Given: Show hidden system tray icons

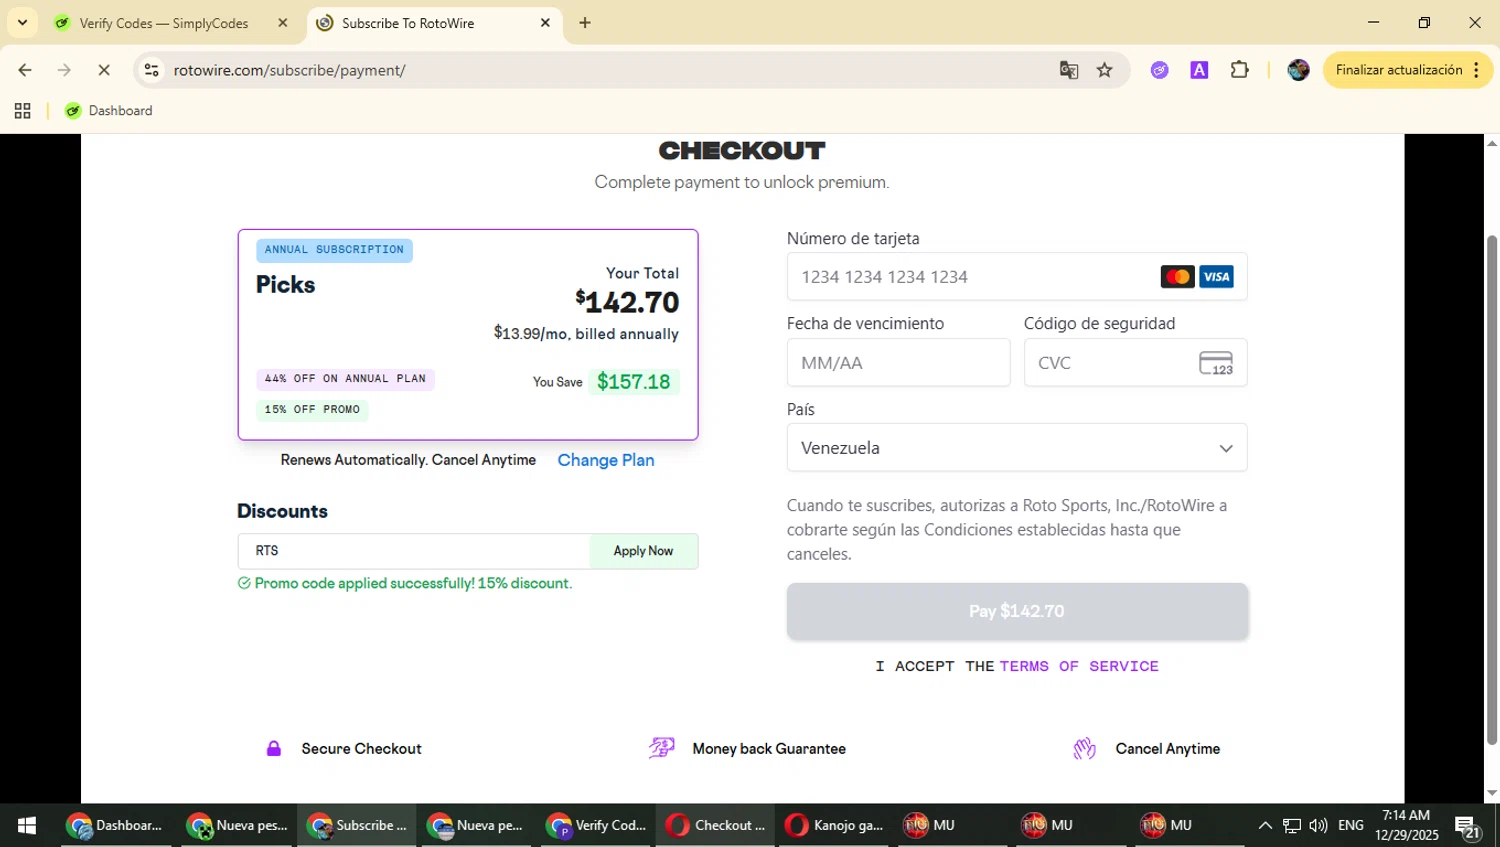Looking at the screenshot, I should coord(1265,825).
